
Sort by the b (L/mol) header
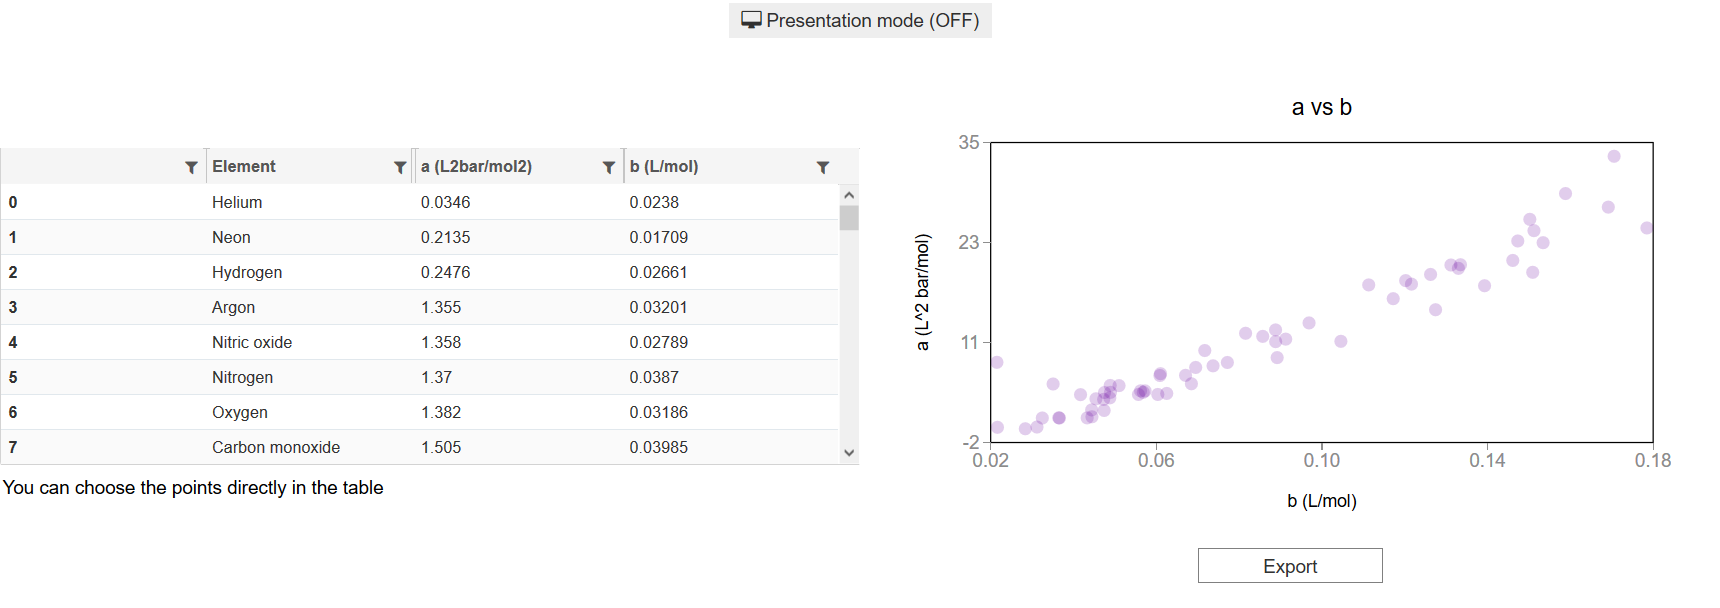point(664,167)
